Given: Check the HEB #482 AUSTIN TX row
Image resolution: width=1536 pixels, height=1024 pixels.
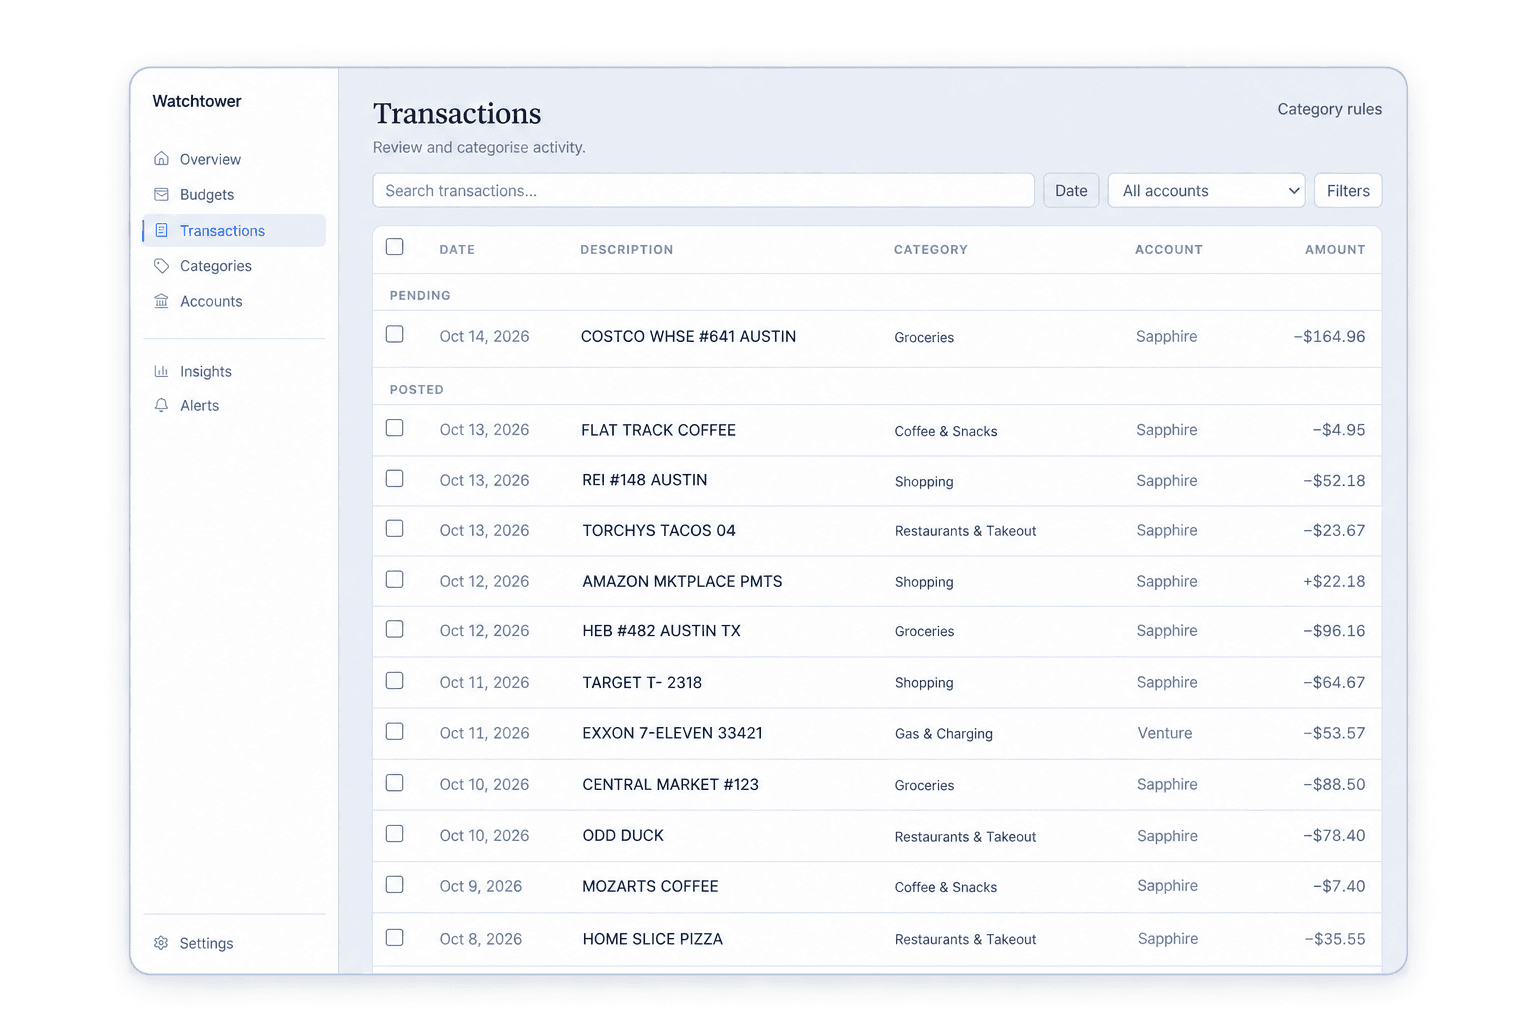Looking at the screenshot, I should pyautogui.click(x=395, y=629).
